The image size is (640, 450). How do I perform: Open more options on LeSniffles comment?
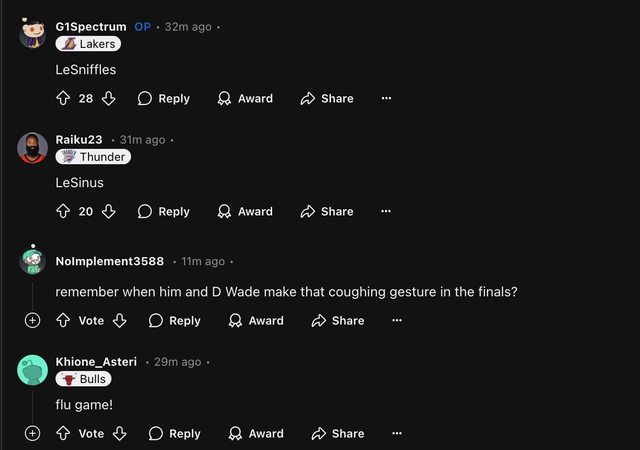pos(386,98)
